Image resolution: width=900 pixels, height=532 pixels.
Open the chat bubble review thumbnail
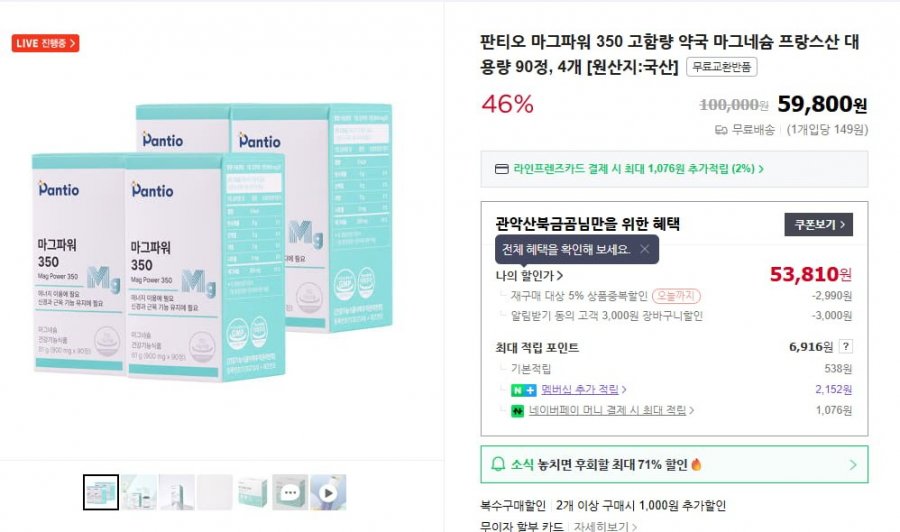coord(290,492)
